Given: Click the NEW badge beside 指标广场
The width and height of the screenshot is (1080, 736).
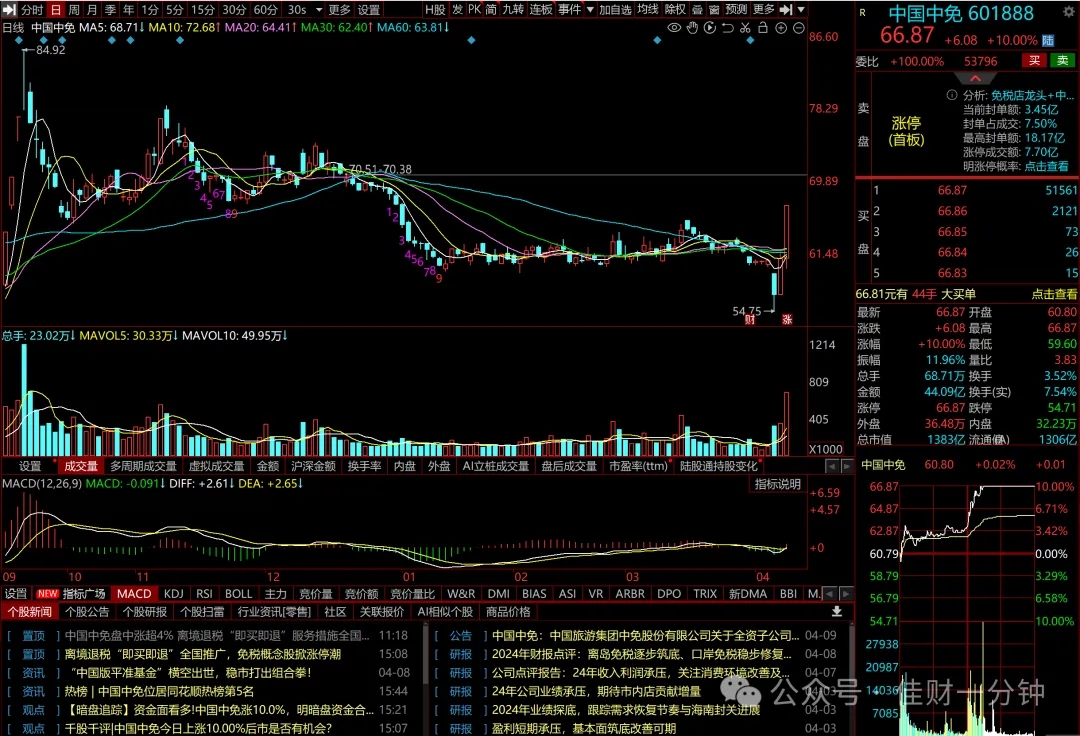Looking at the screenshot, I should click(48, 593).
